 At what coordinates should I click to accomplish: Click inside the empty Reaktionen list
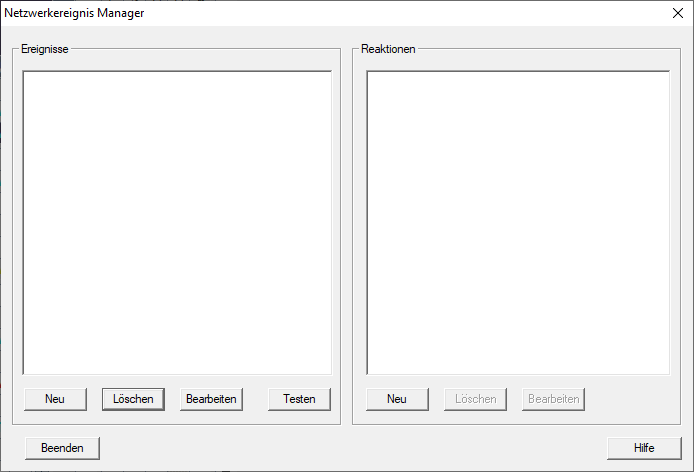coord(518,222)
